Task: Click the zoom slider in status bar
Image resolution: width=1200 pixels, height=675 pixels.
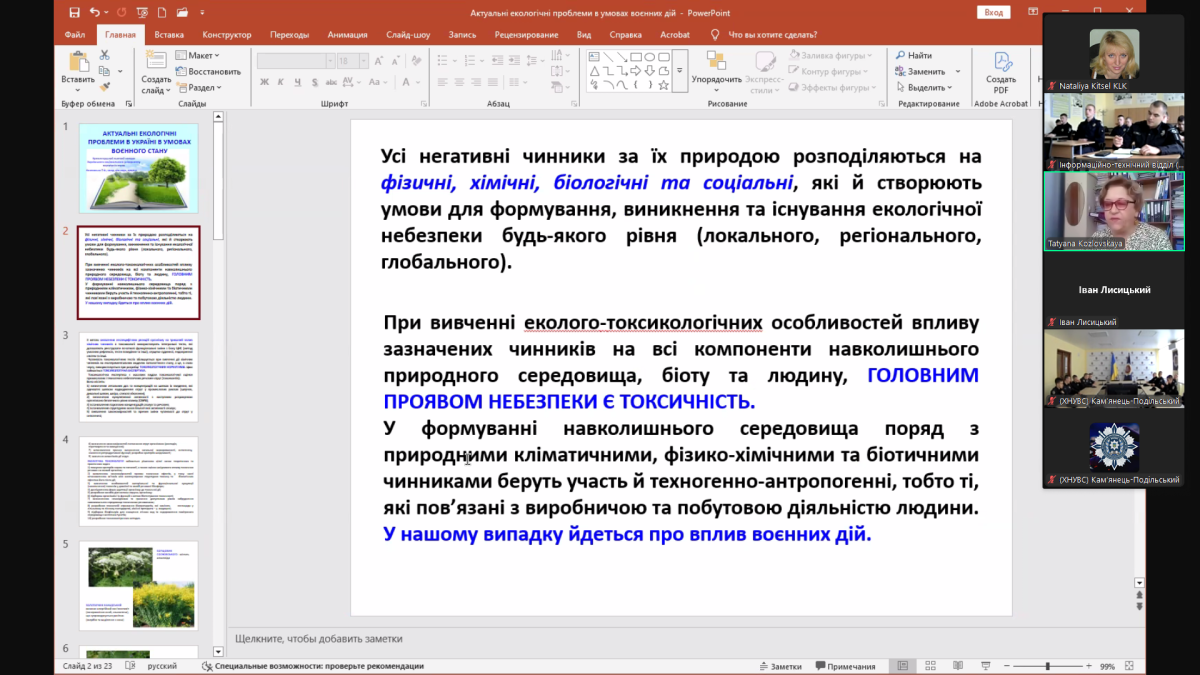Action: [1047, 666]
